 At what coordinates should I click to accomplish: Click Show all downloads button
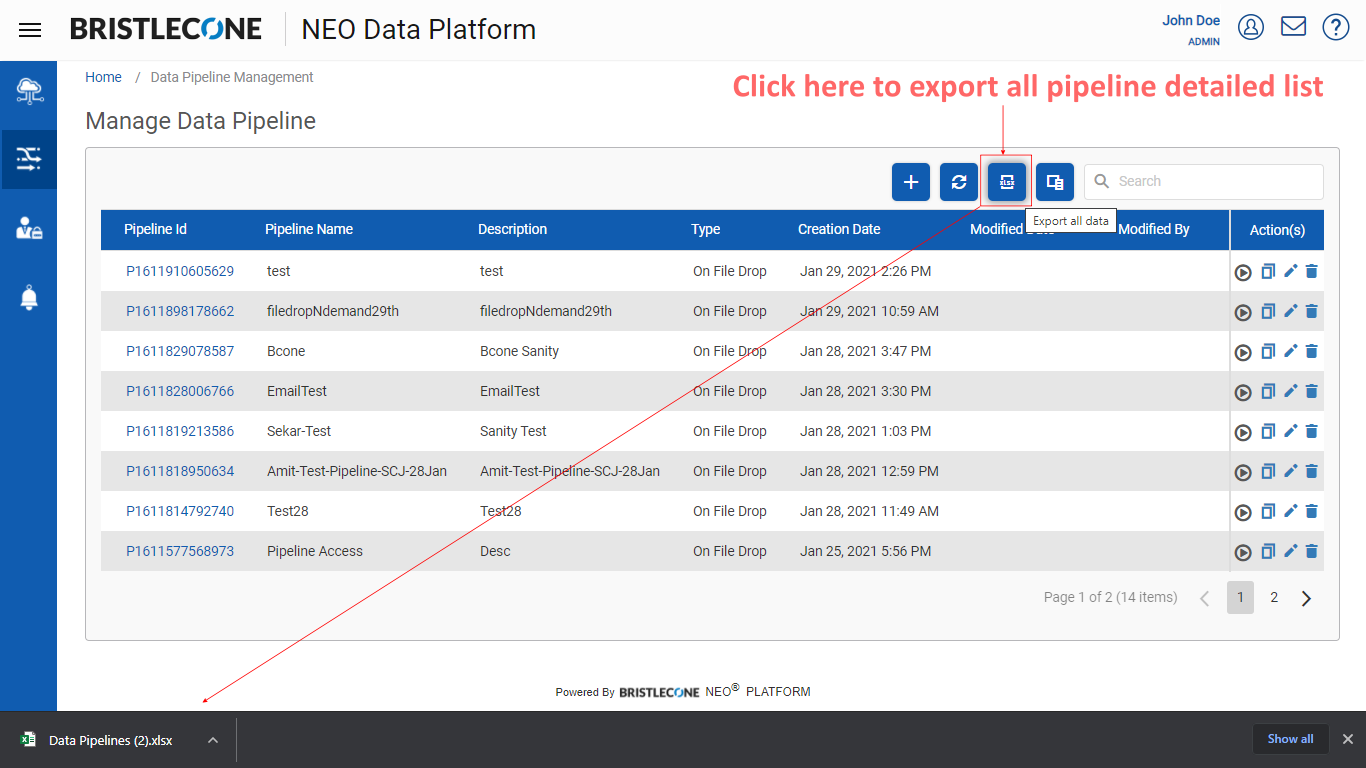pos(1290,739)
